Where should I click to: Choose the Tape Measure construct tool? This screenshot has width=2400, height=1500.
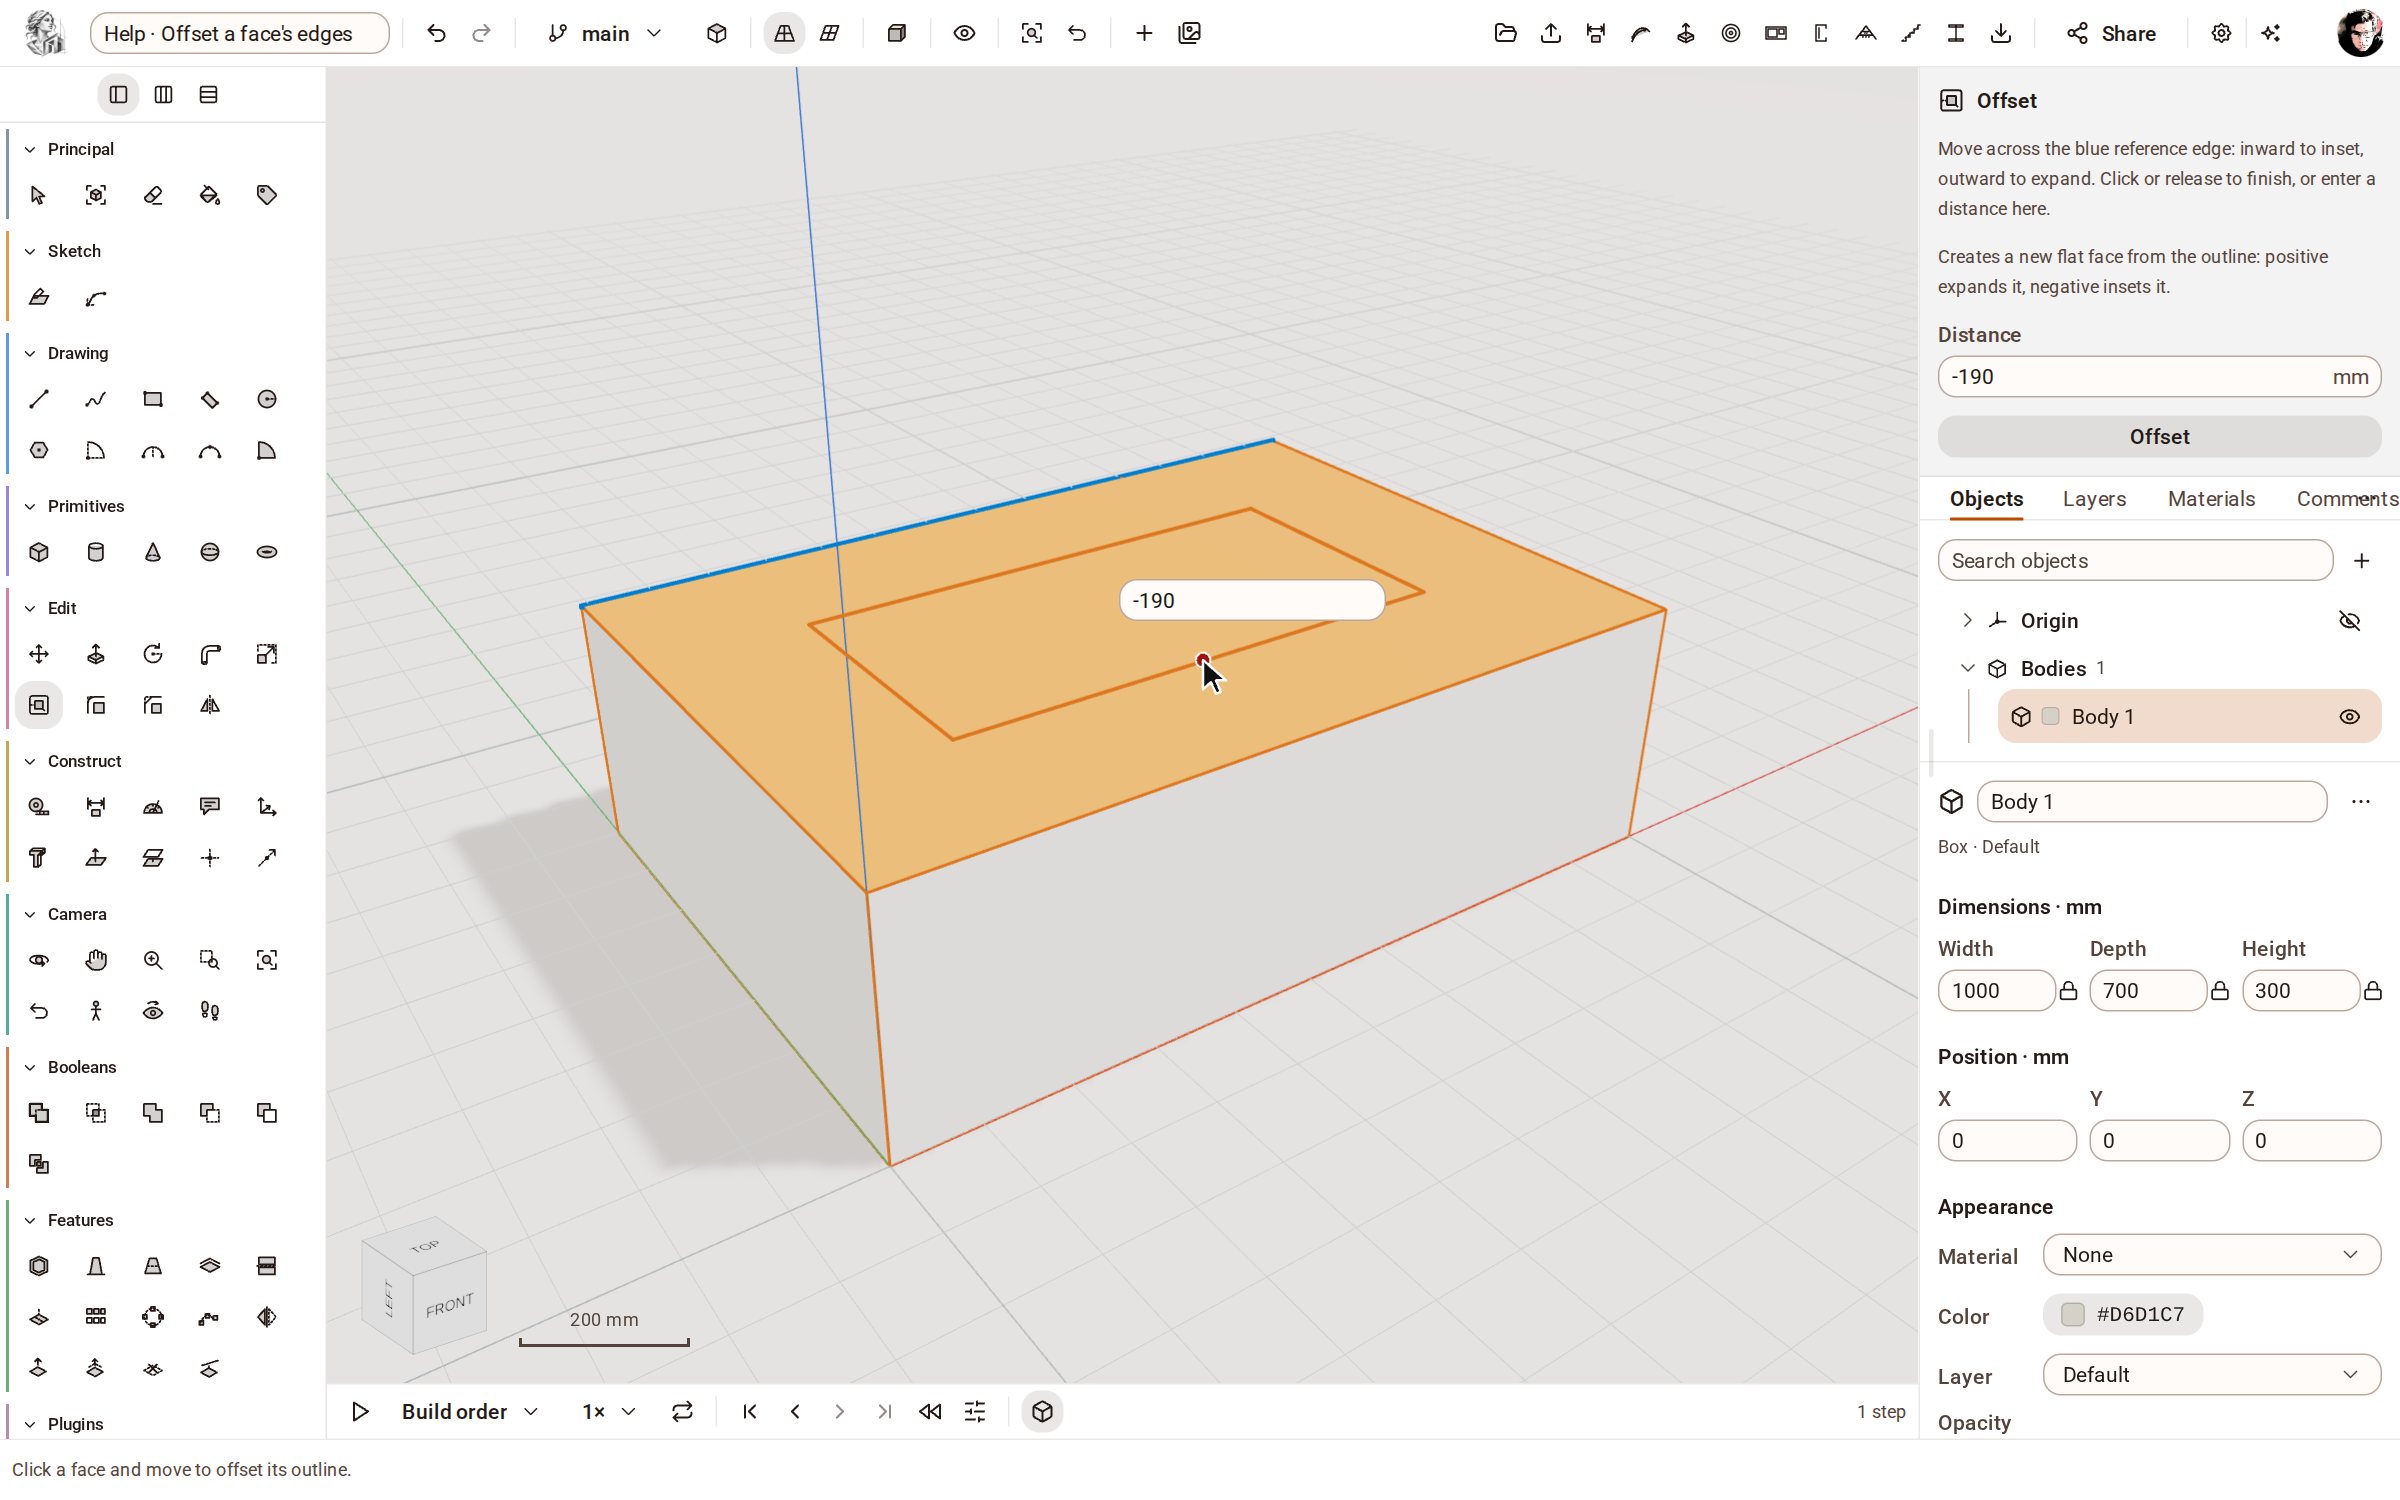pos(38,807)
